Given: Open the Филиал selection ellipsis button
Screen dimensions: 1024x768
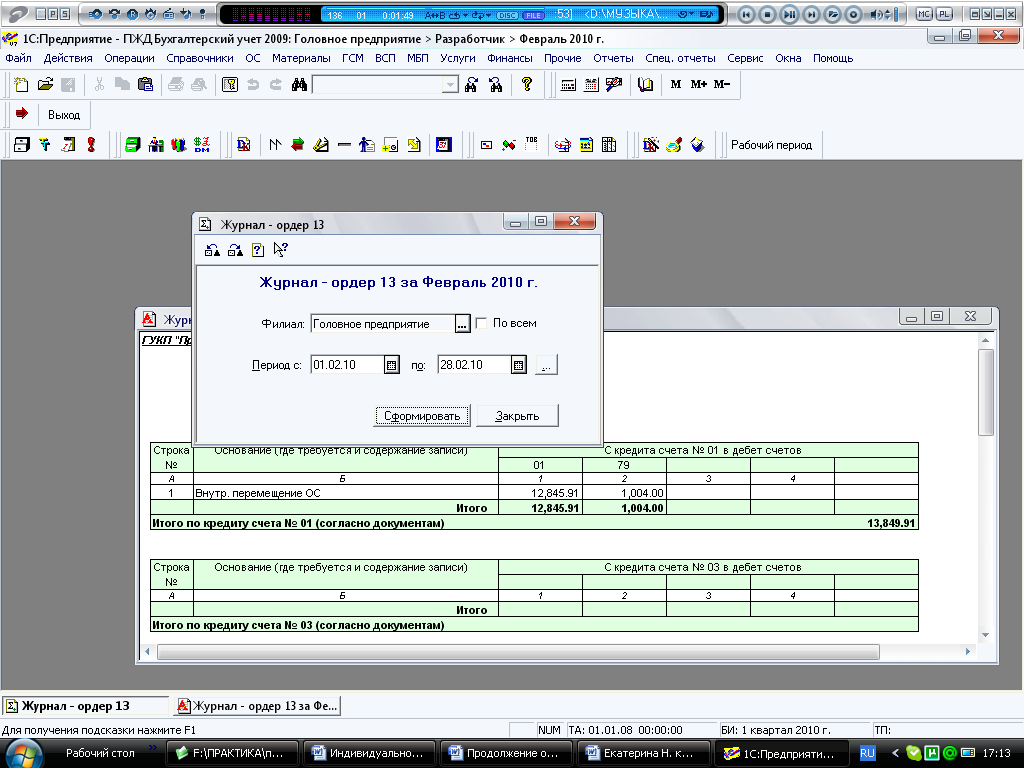Looking at the screenshot, I should pyautogui.click(x=462, y=324).
